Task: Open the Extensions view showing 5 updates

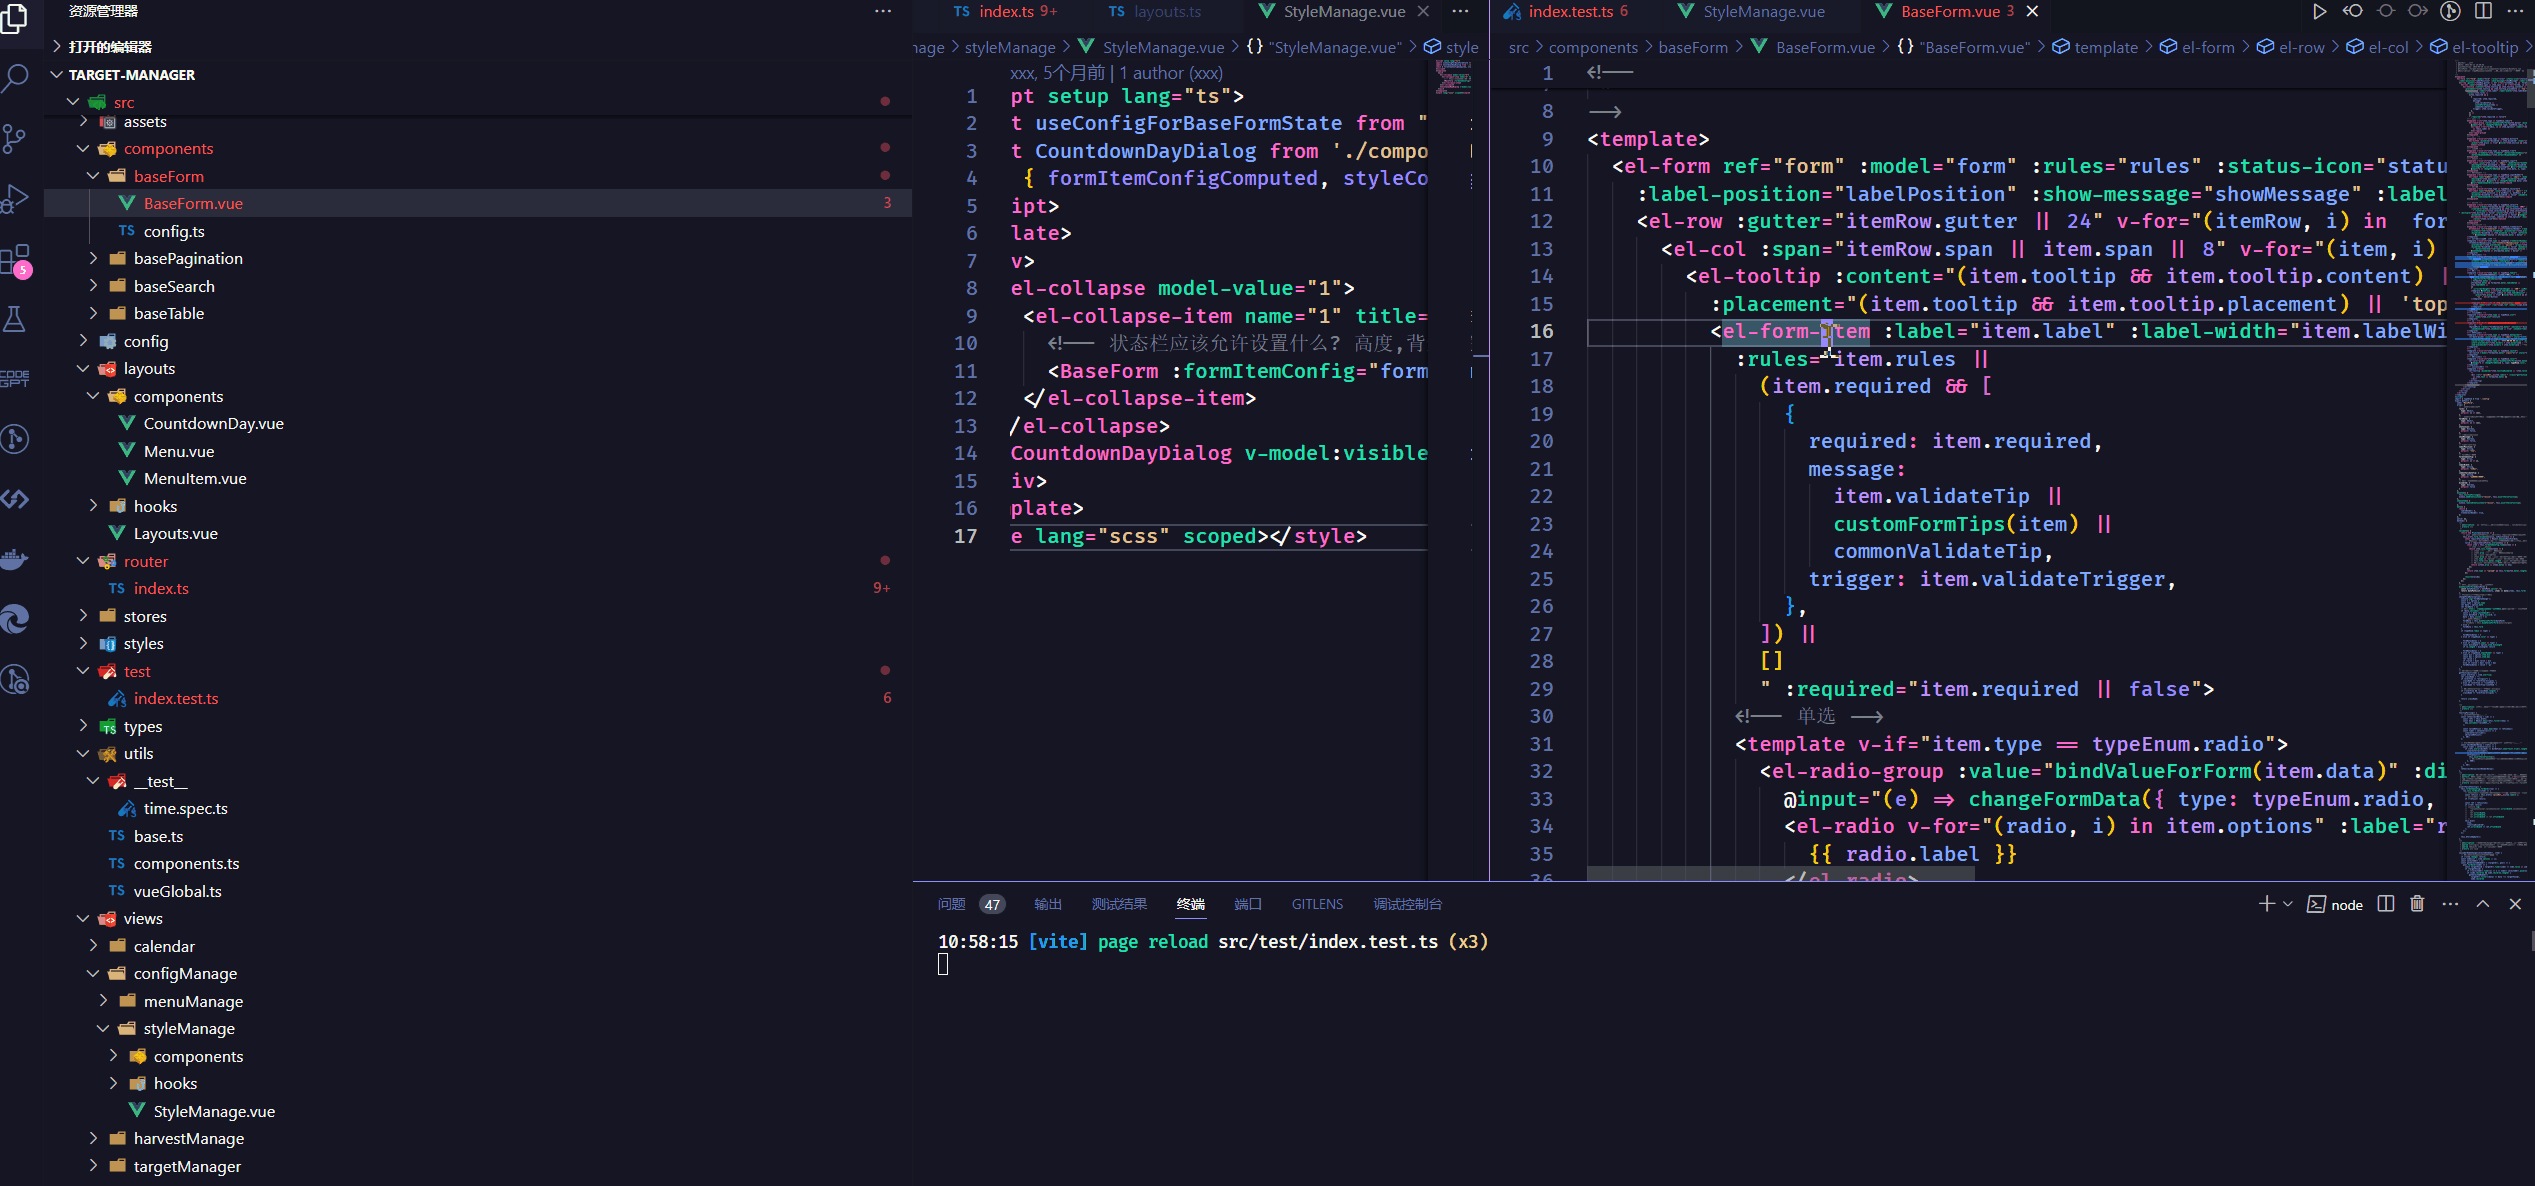Action: coord(16,258)
